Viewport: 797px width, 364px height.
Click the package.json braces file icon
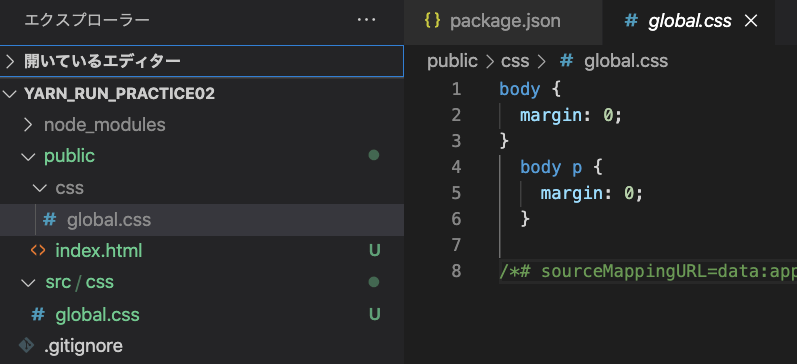point(432,21)
